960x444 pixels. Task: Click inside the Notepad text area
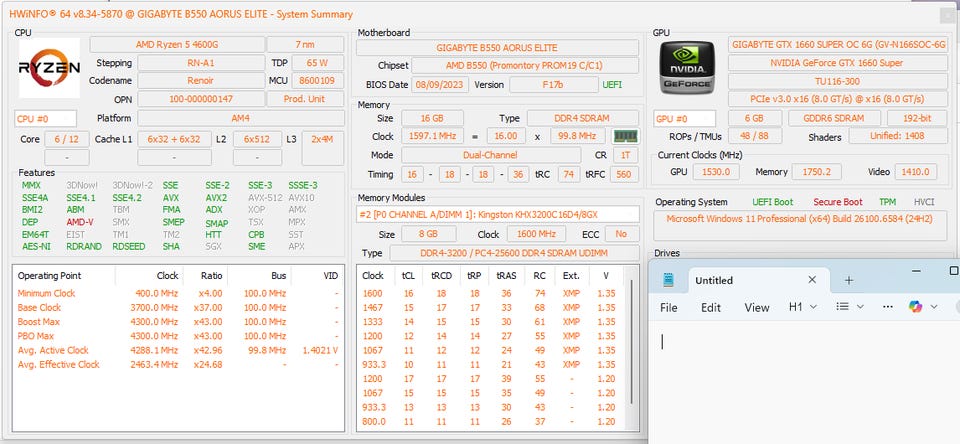coord(804,383)
